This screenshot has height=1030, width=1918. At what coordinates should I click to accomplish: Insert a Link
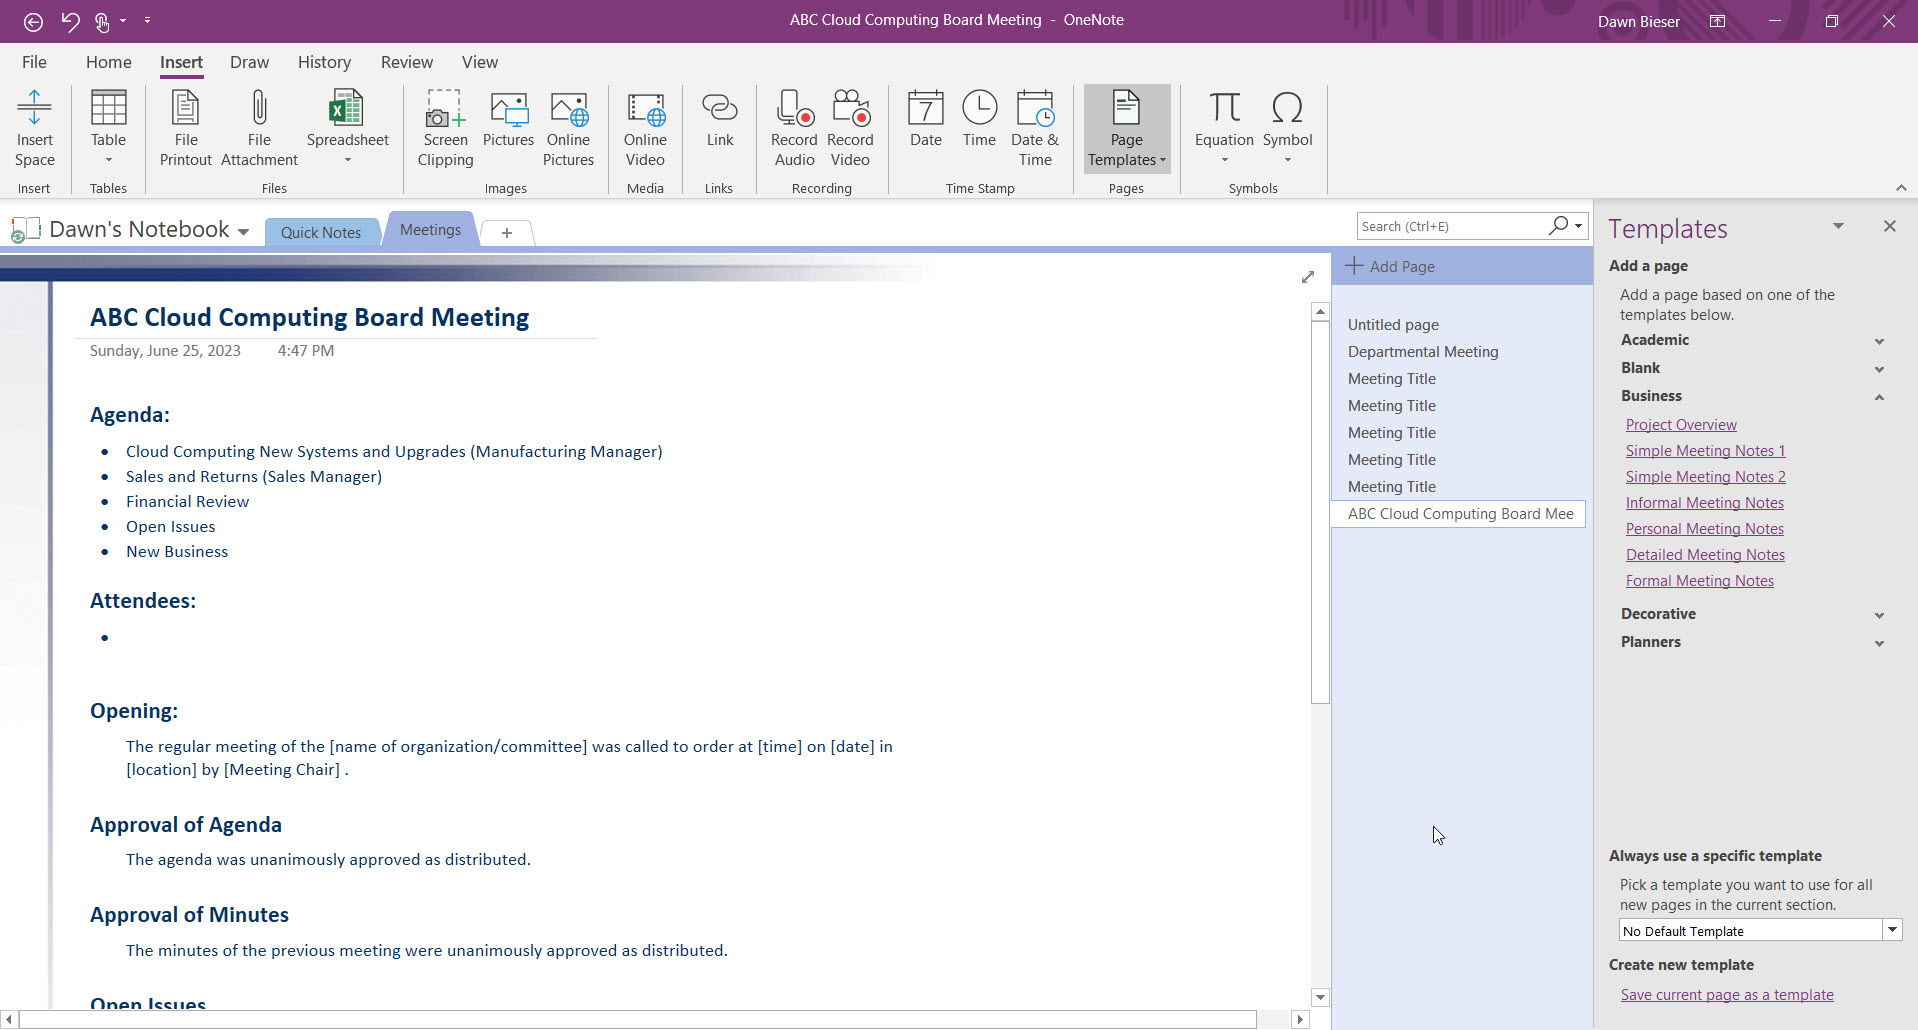(719, 120)
